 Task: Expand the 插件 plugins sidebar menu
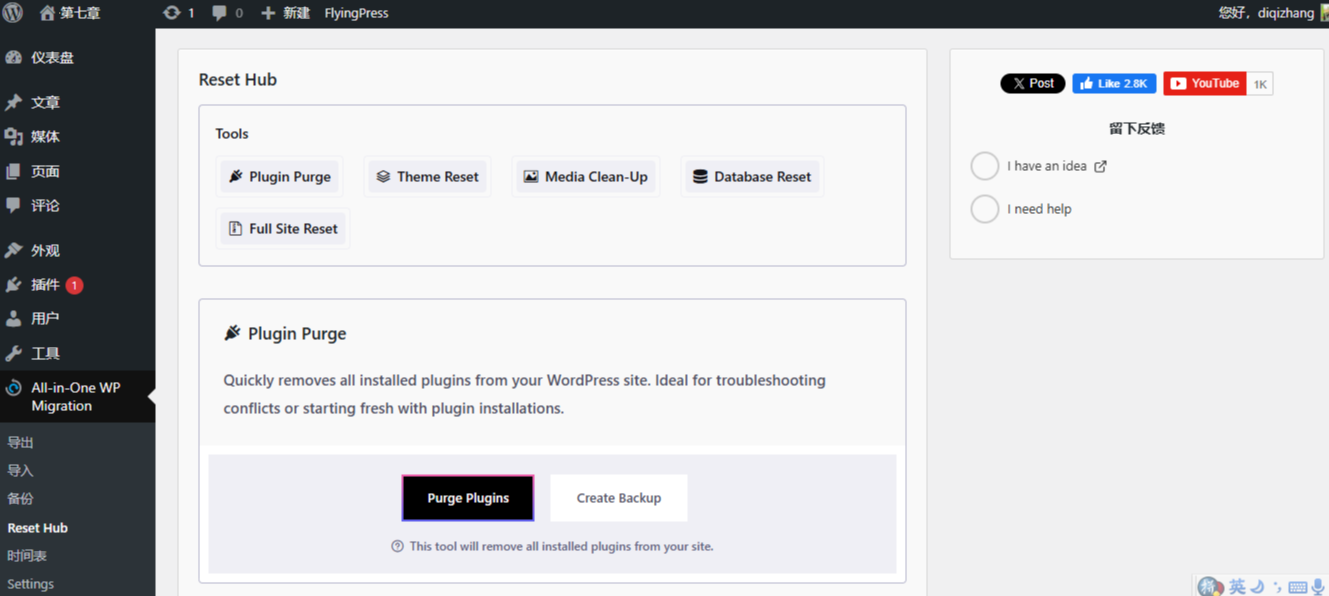(45, 285)
